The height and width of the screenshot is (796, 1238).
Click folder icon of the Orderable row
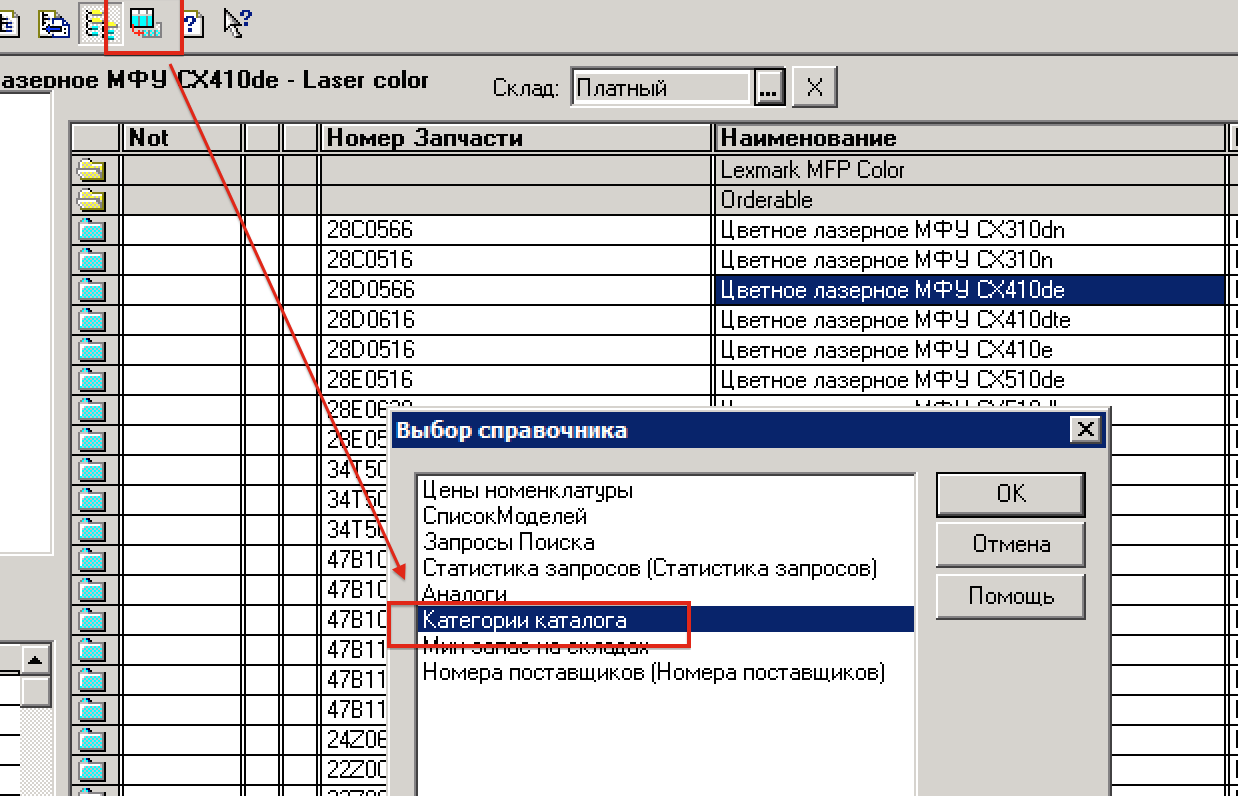[x=92, y=200]
